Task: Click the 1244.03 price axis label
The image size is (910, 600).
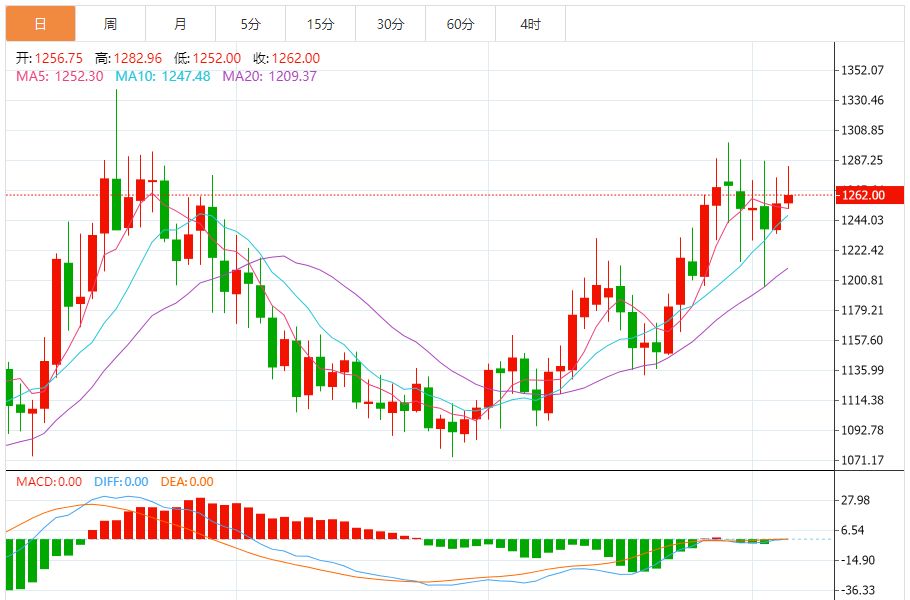Action: [x=862, y=220]
